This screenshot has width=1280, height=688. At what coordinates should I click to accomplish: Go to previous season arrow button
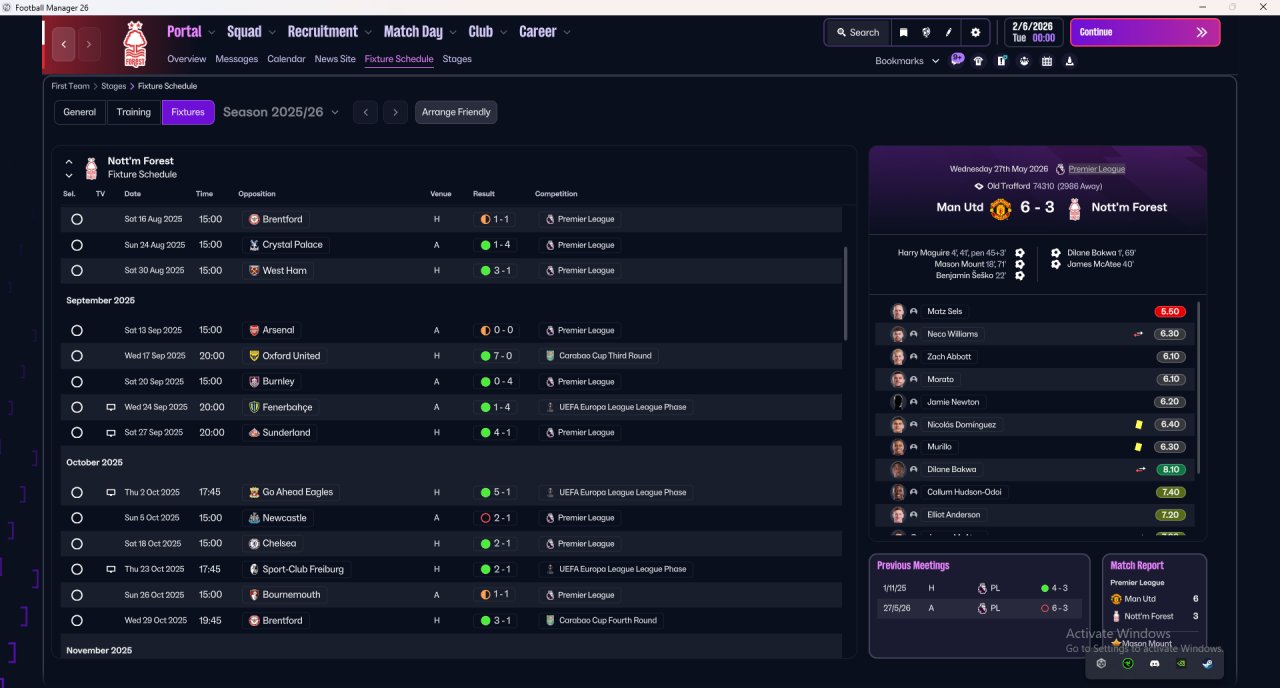[366, 112]
